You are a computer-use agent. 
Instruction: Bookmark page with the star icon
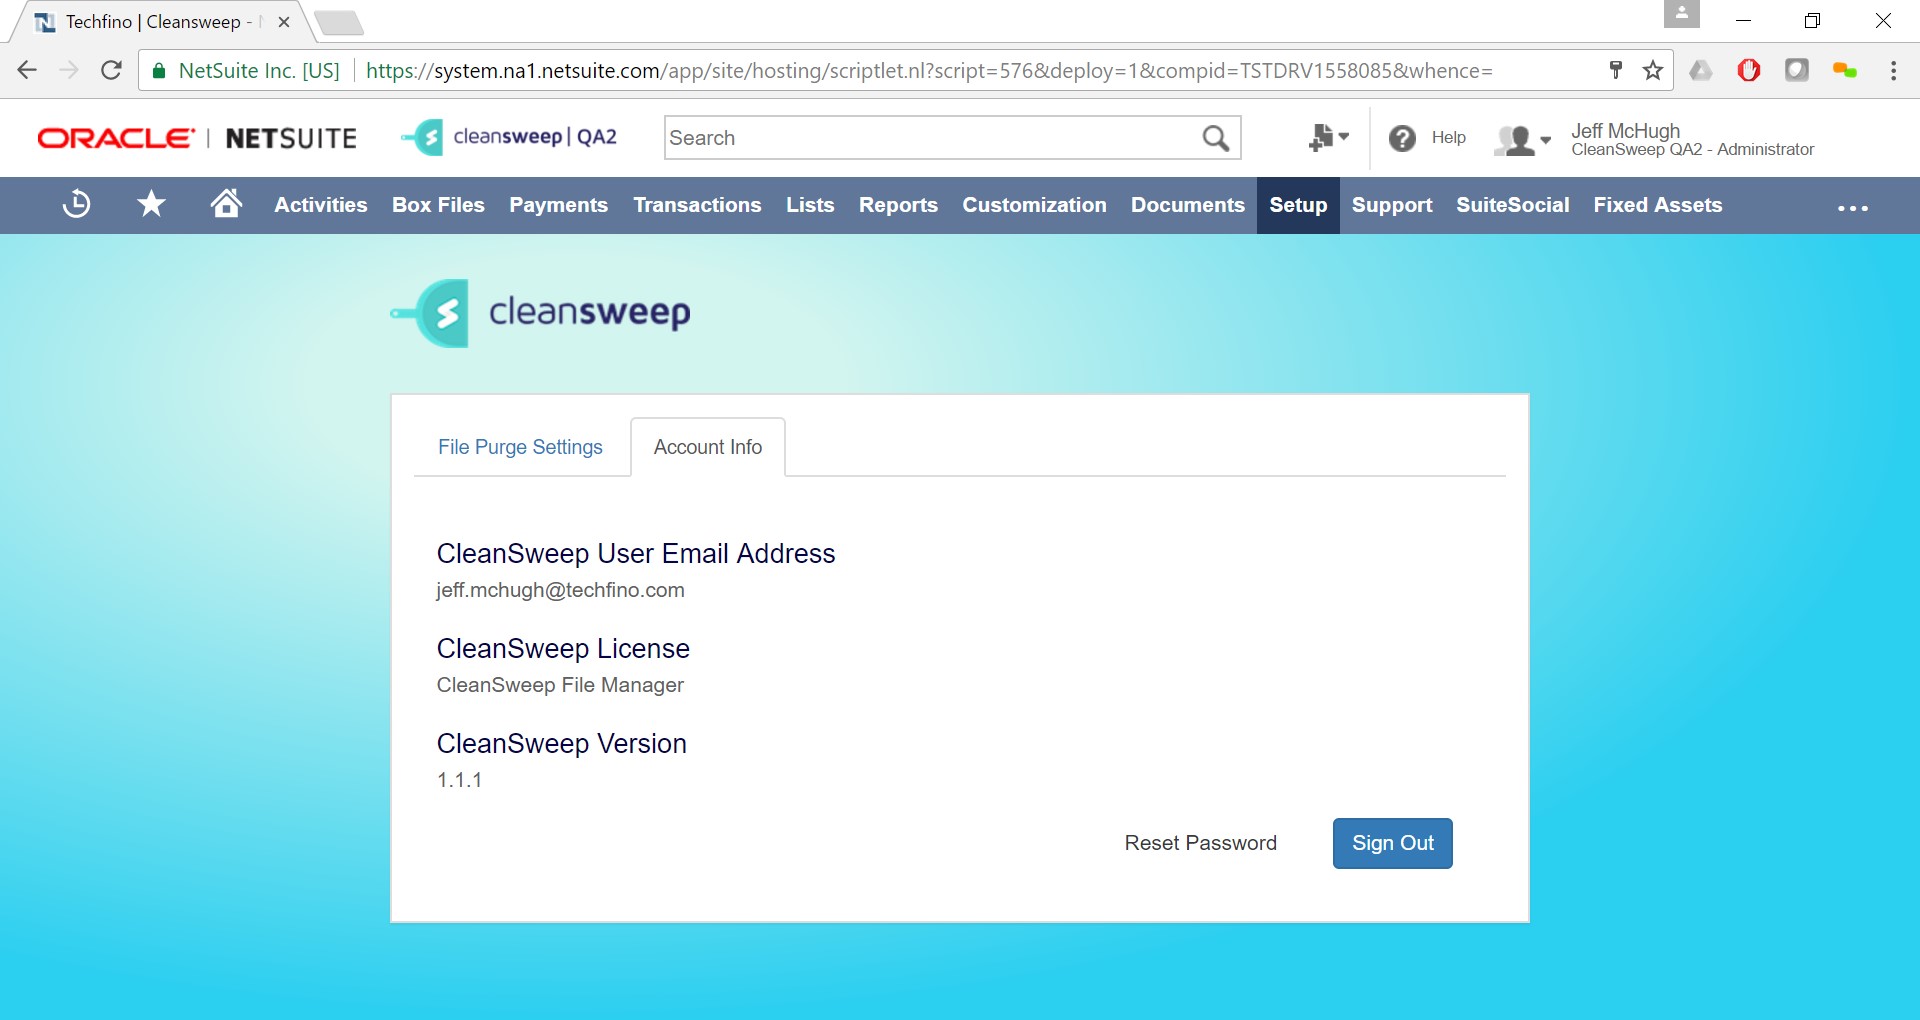click(x=1653, y=70)
